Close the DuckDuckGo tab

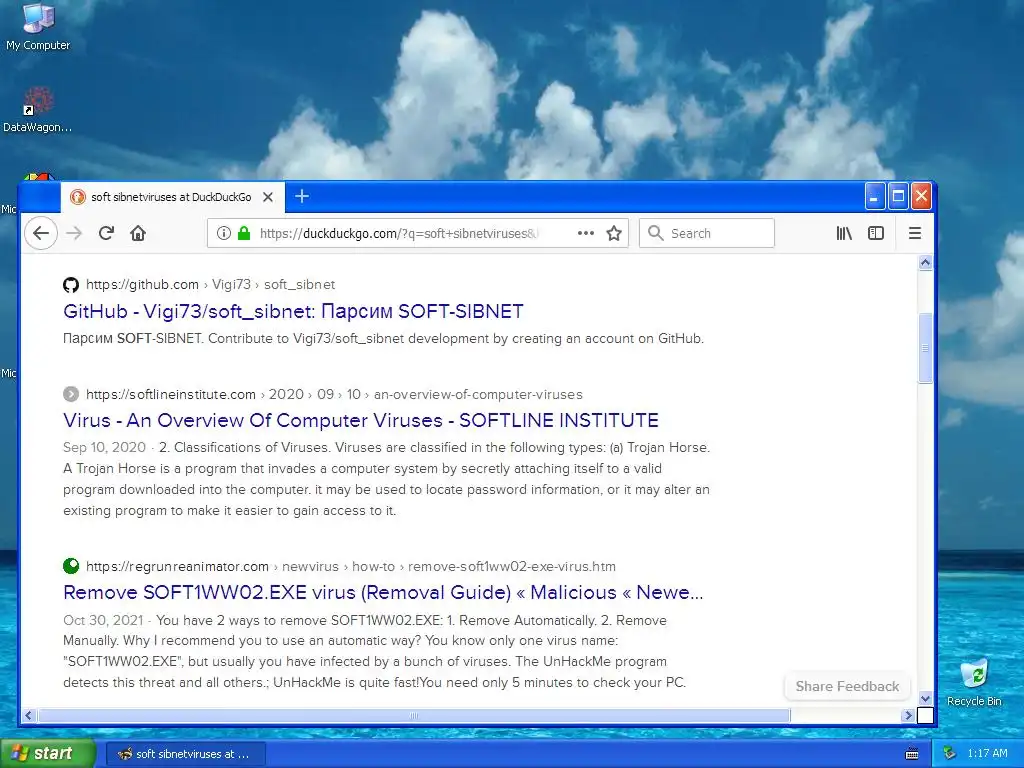(268, 197)
